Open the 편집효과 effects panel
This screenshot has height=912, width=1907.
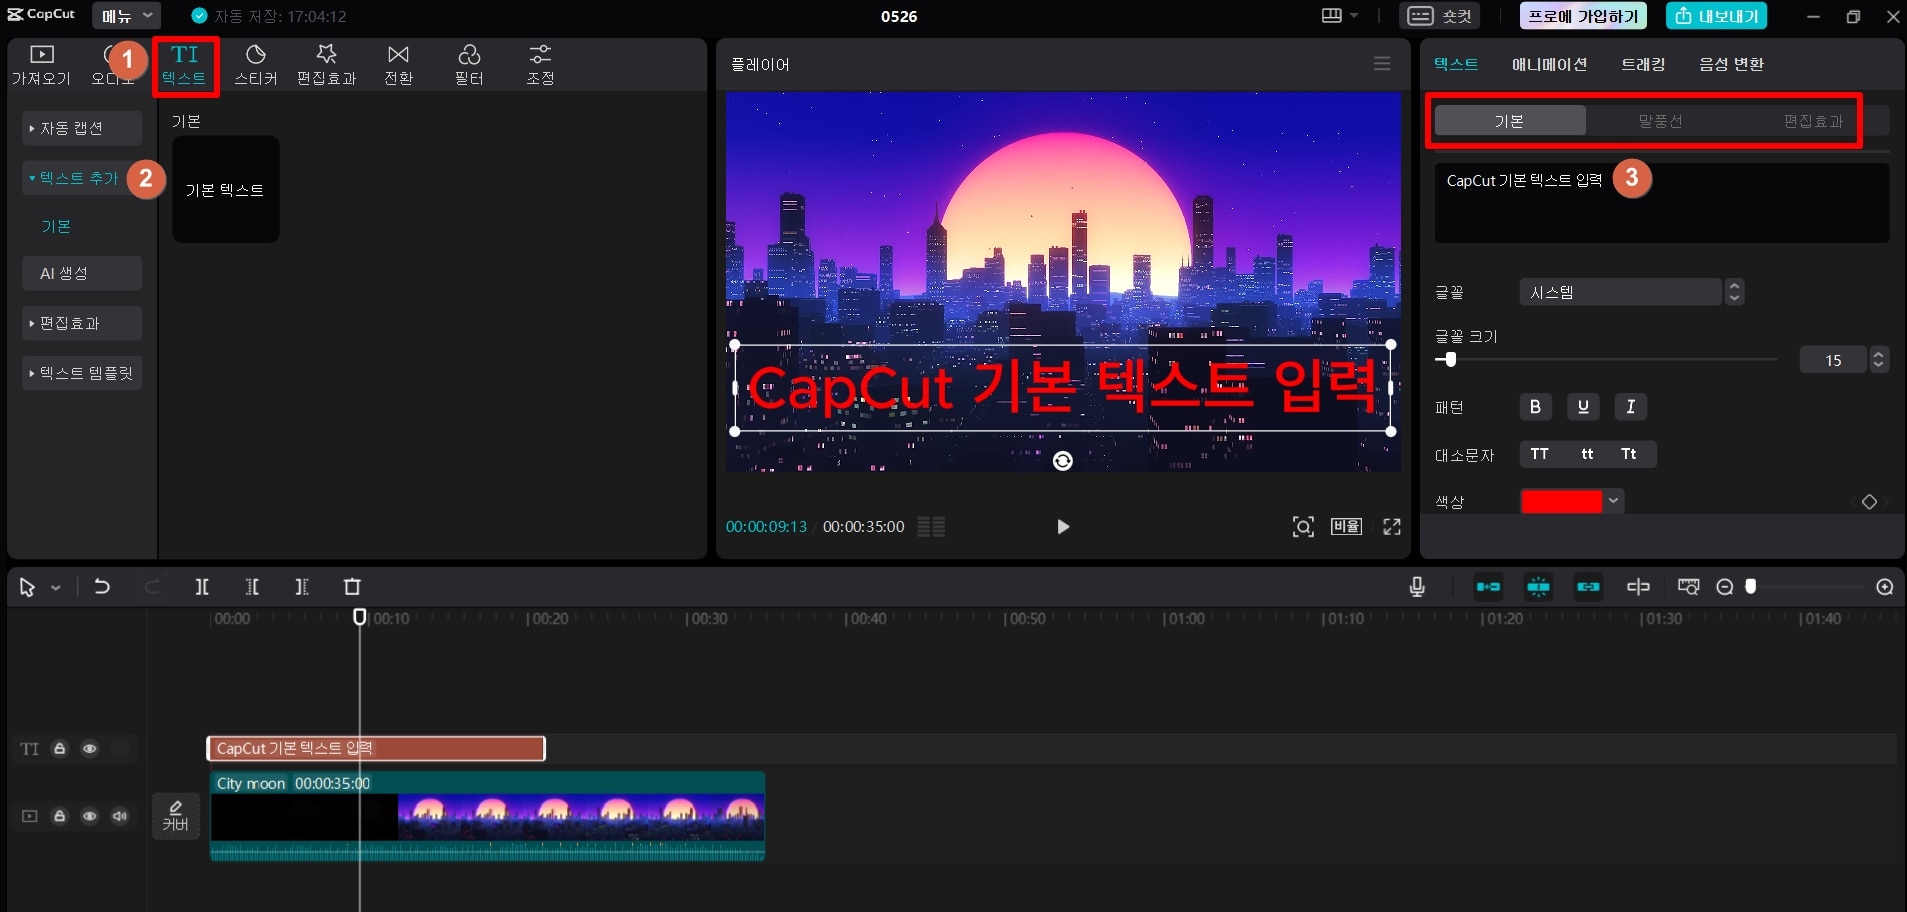[x=327, y=65]
